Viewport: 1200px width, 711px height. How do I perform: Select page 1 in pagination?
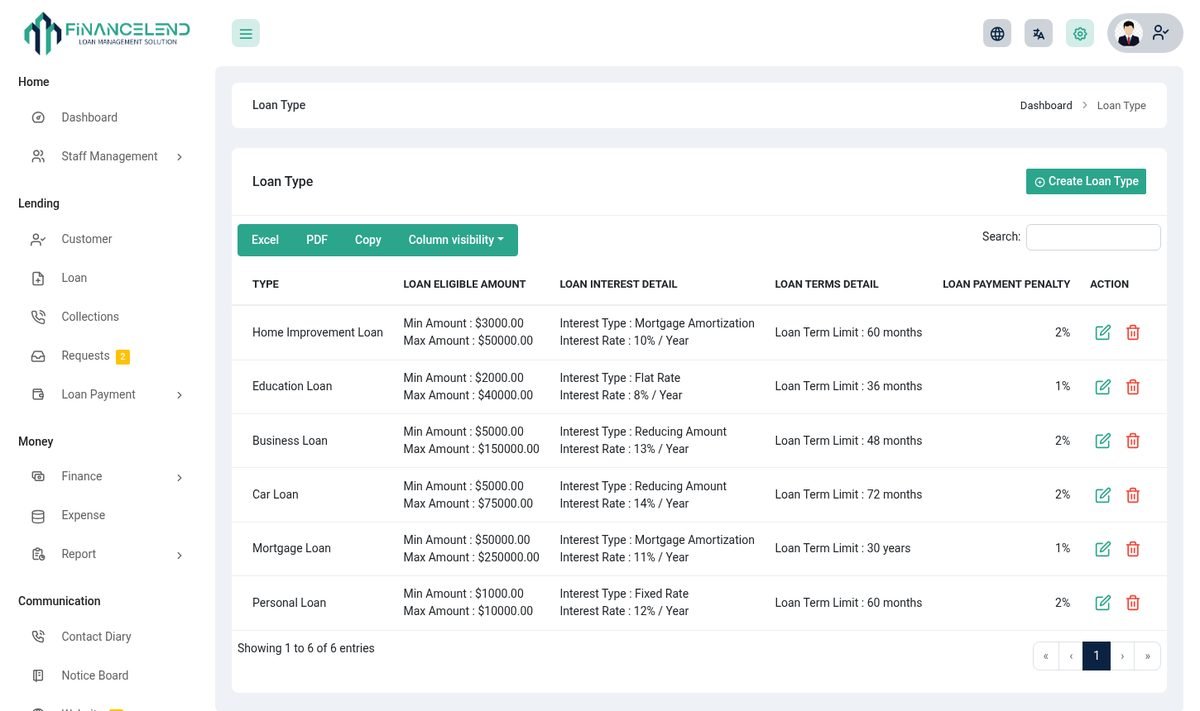click(1097, 656)
